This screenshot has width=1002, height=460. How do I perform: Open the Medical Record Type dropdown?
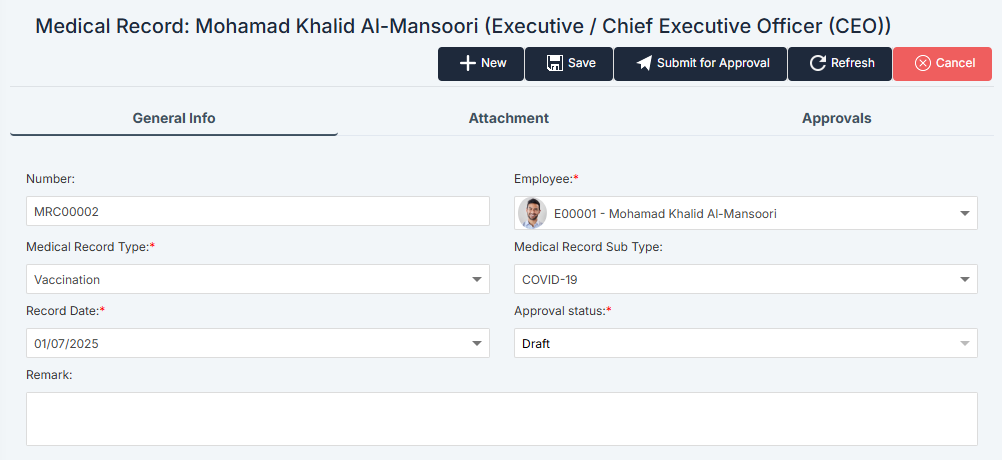(477, 280)
